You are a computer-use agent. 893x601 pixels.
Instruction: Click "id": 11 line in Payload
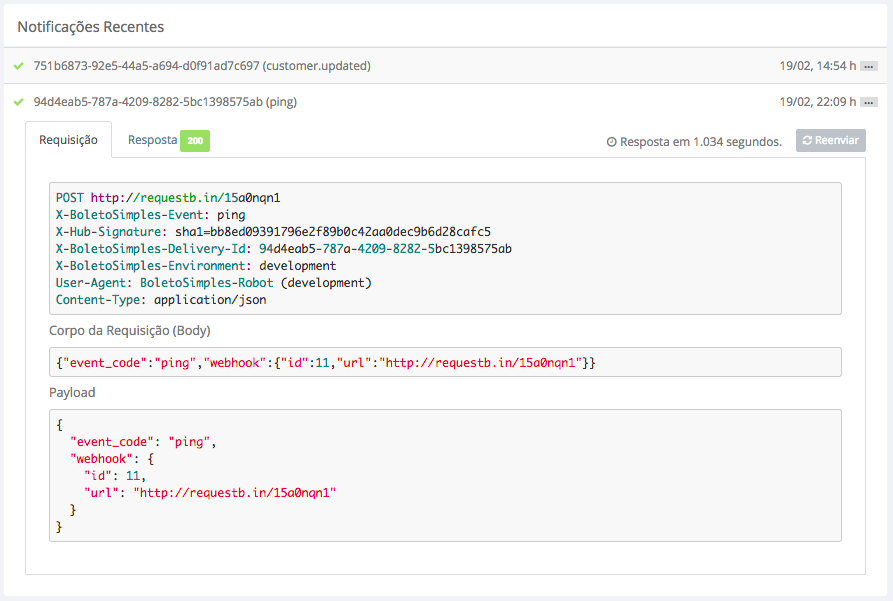coord(115,476)
